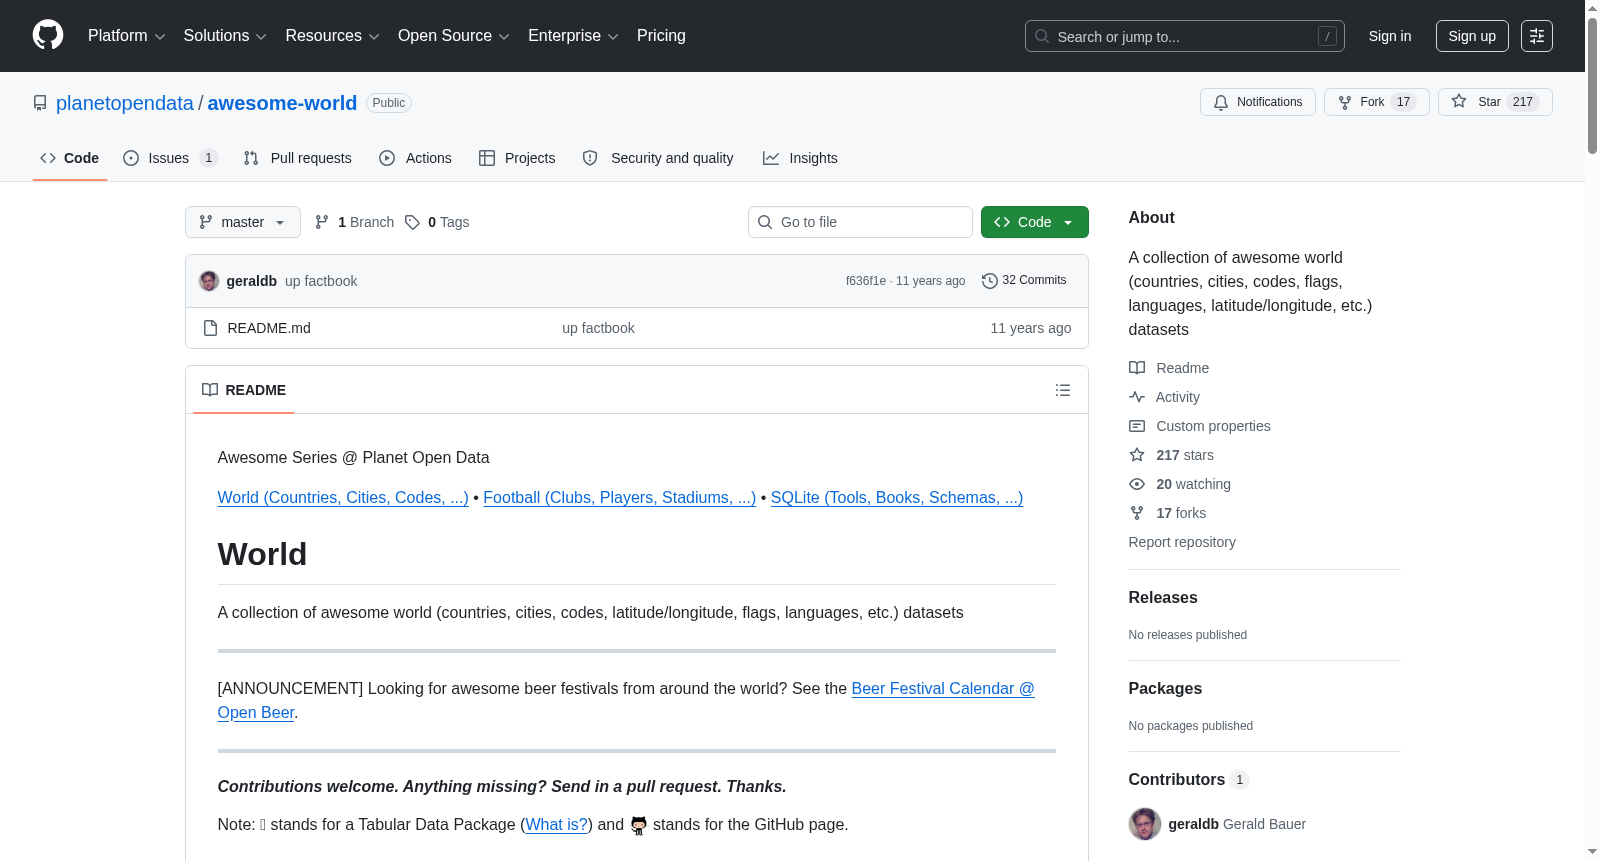The height and width of the screenshot is (861, 1600).
Task: Open the 0 Tags link
Action: [x=438, y=222]
